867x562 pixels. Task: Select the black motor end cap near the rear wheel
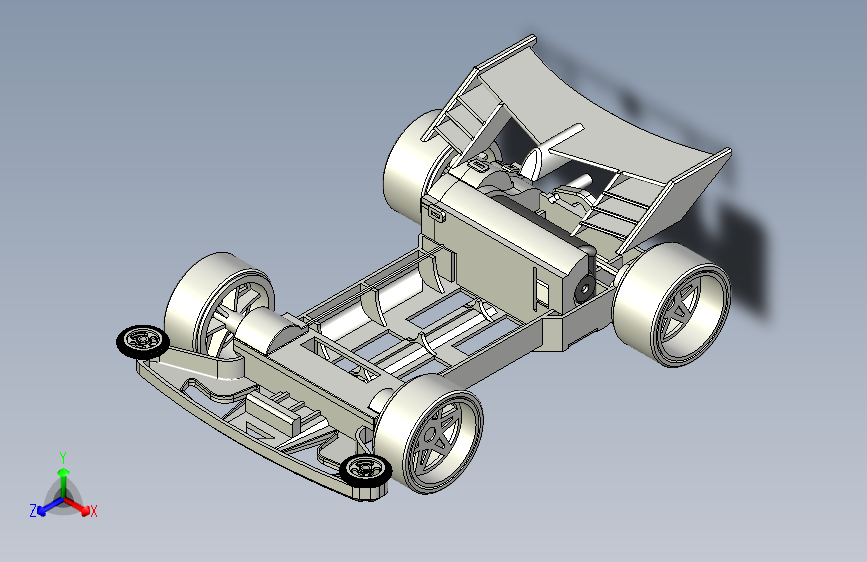[x=584, y=288]
